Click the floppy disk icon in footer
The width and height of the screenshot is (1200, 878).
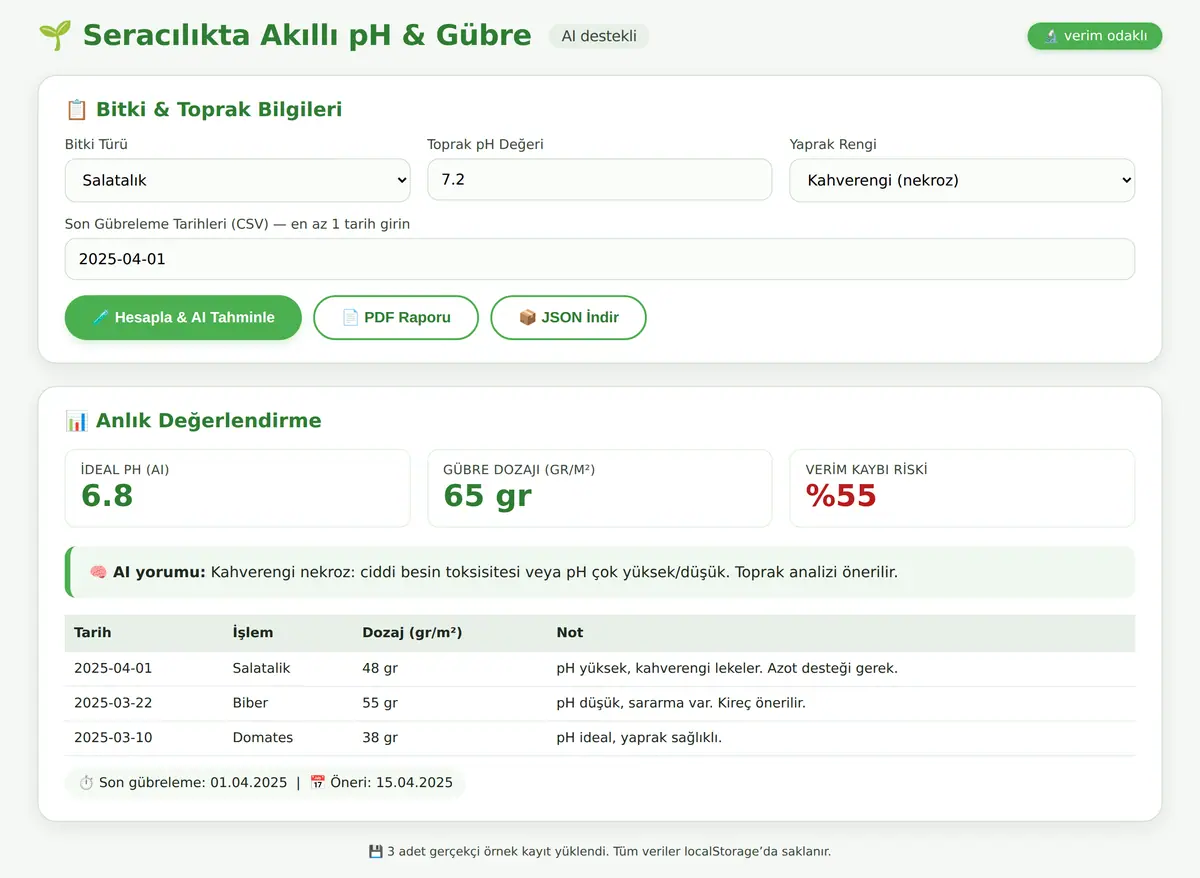[376, 852]
